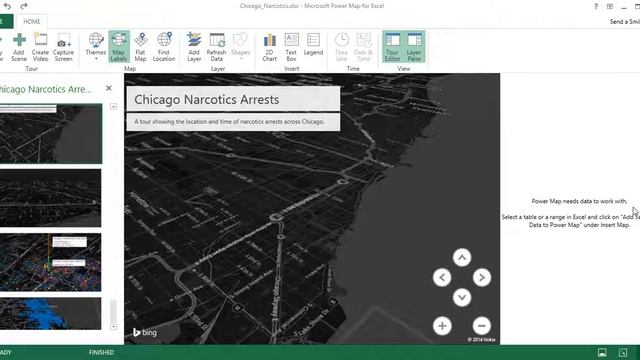Insert a Legend
This screenshot has height=360, width=640.
pos(313,45)
